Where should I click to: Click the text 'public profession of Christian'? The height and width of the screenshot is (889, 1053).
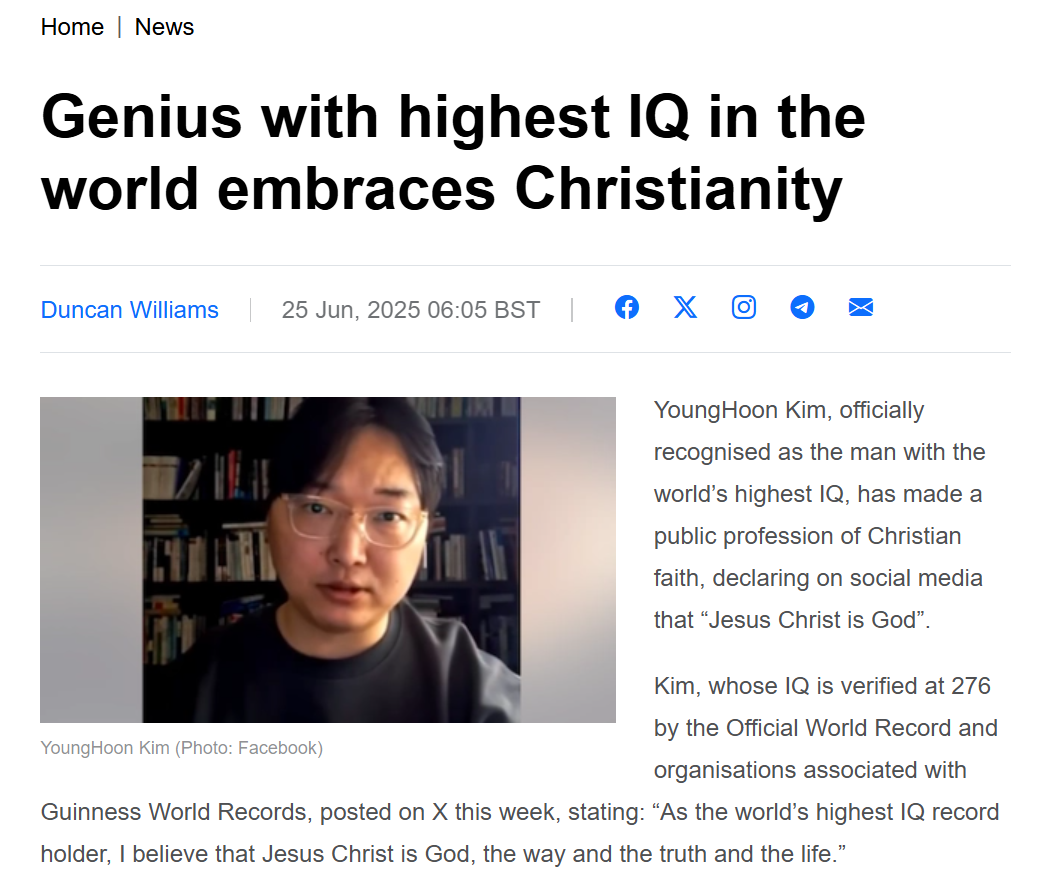coord(807,536)
